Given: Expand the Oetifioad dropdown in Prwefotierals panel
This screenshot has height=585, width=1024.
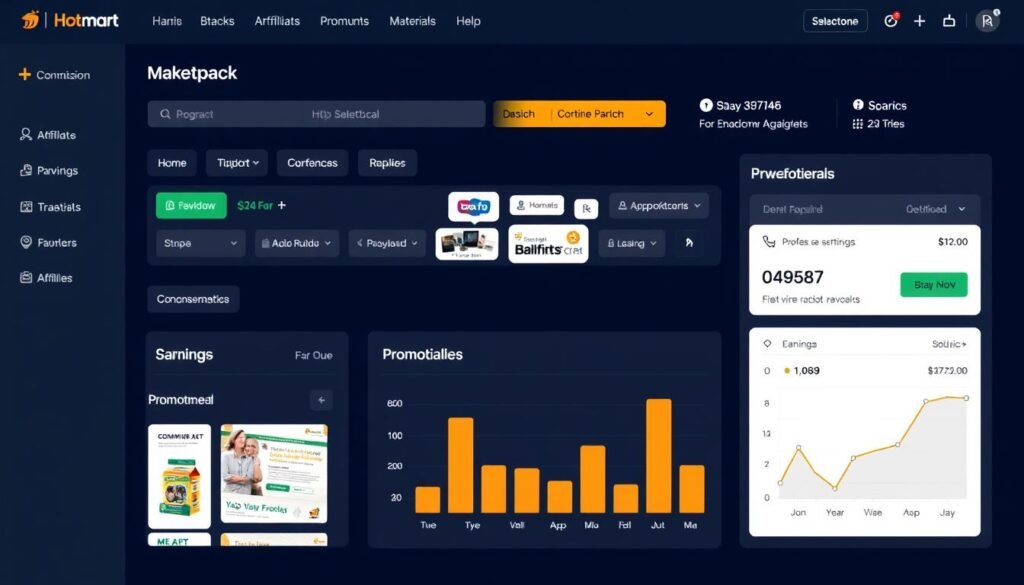Looking at the screenshot, I should pyautogui.click(x=936, y=209).
